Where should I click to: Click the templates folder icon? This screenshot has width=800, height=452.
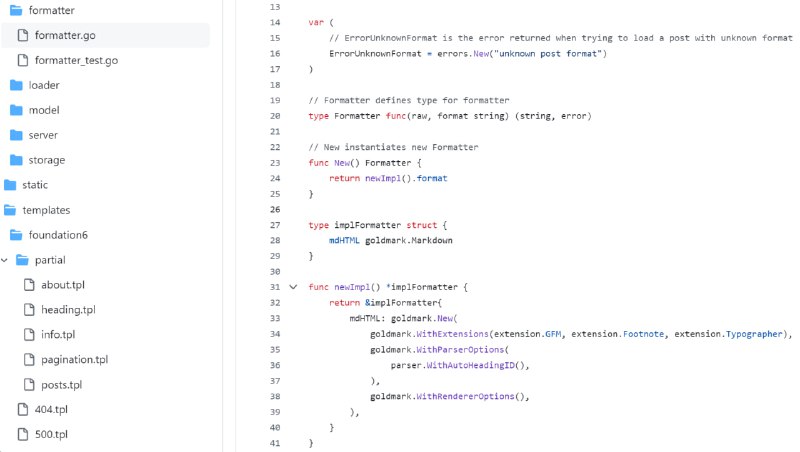pos(10,210)
